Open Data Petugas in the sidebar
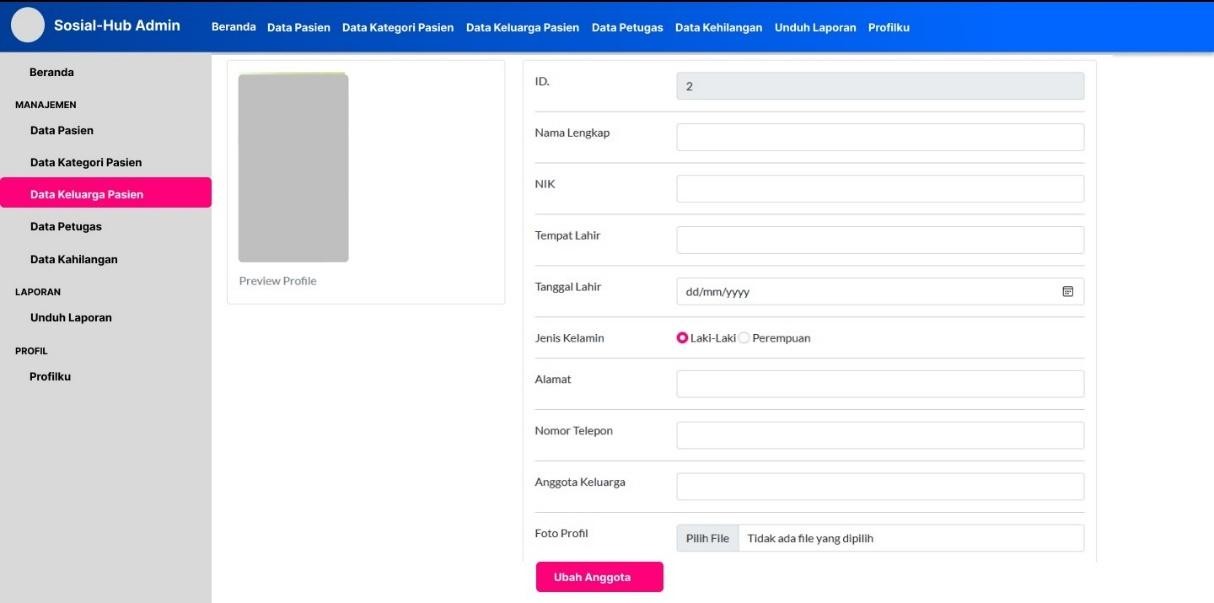 (66, 227)
